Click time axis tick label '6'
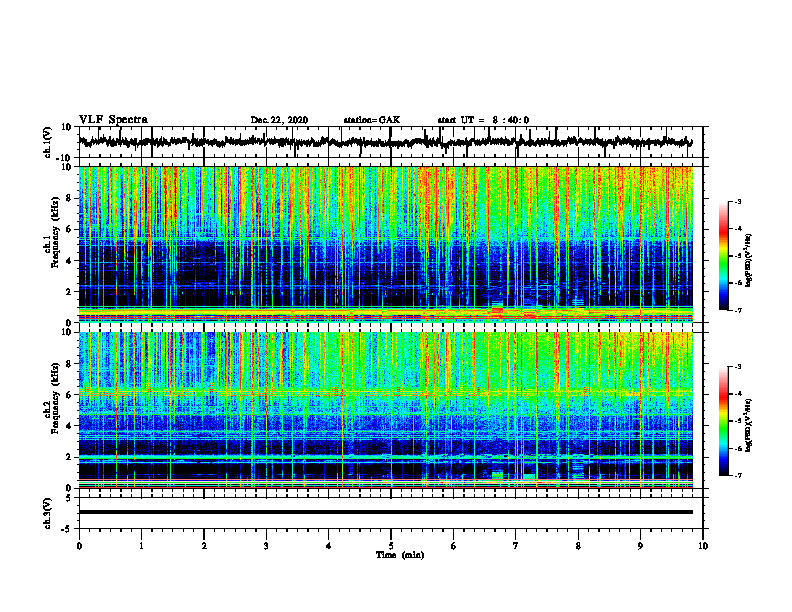Screen dimensions: 792x612 (454, 546)
